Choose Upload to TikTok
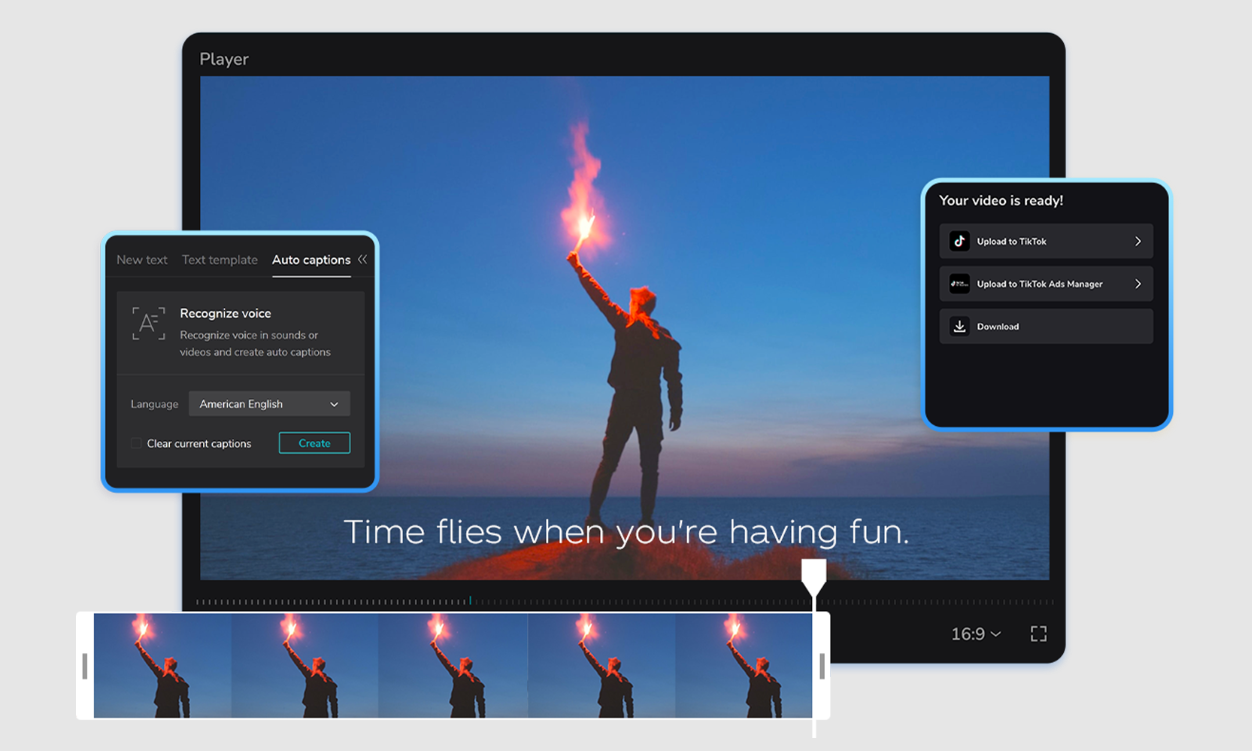Viewport: 1252px width, 751px height. [x=1046, y=241]
